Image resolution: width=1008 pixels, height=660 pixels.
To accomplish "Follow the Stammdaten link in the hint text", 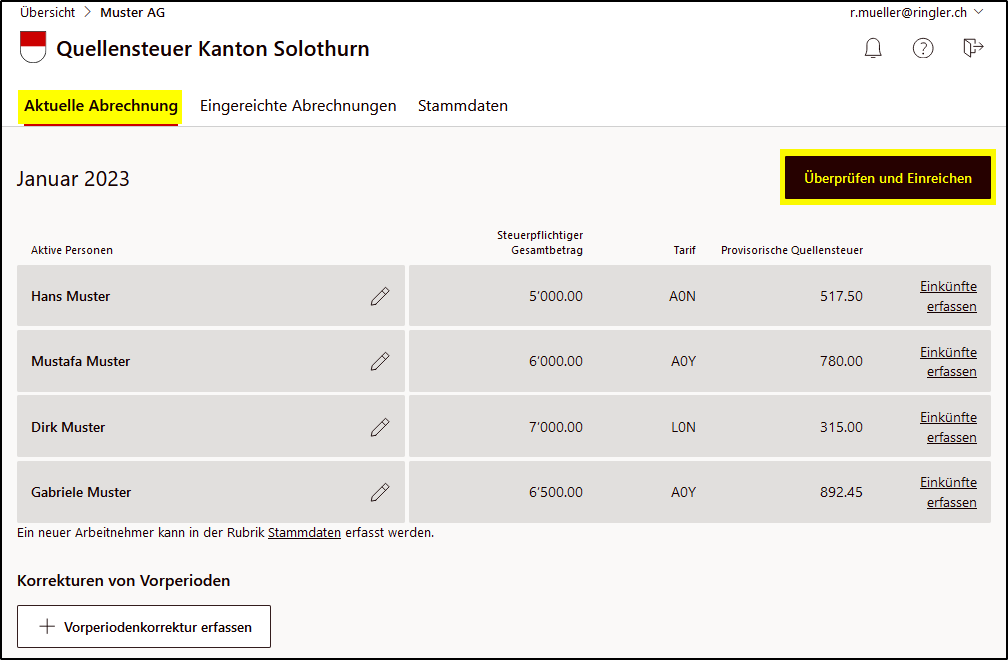I will [x=304, y=533].
